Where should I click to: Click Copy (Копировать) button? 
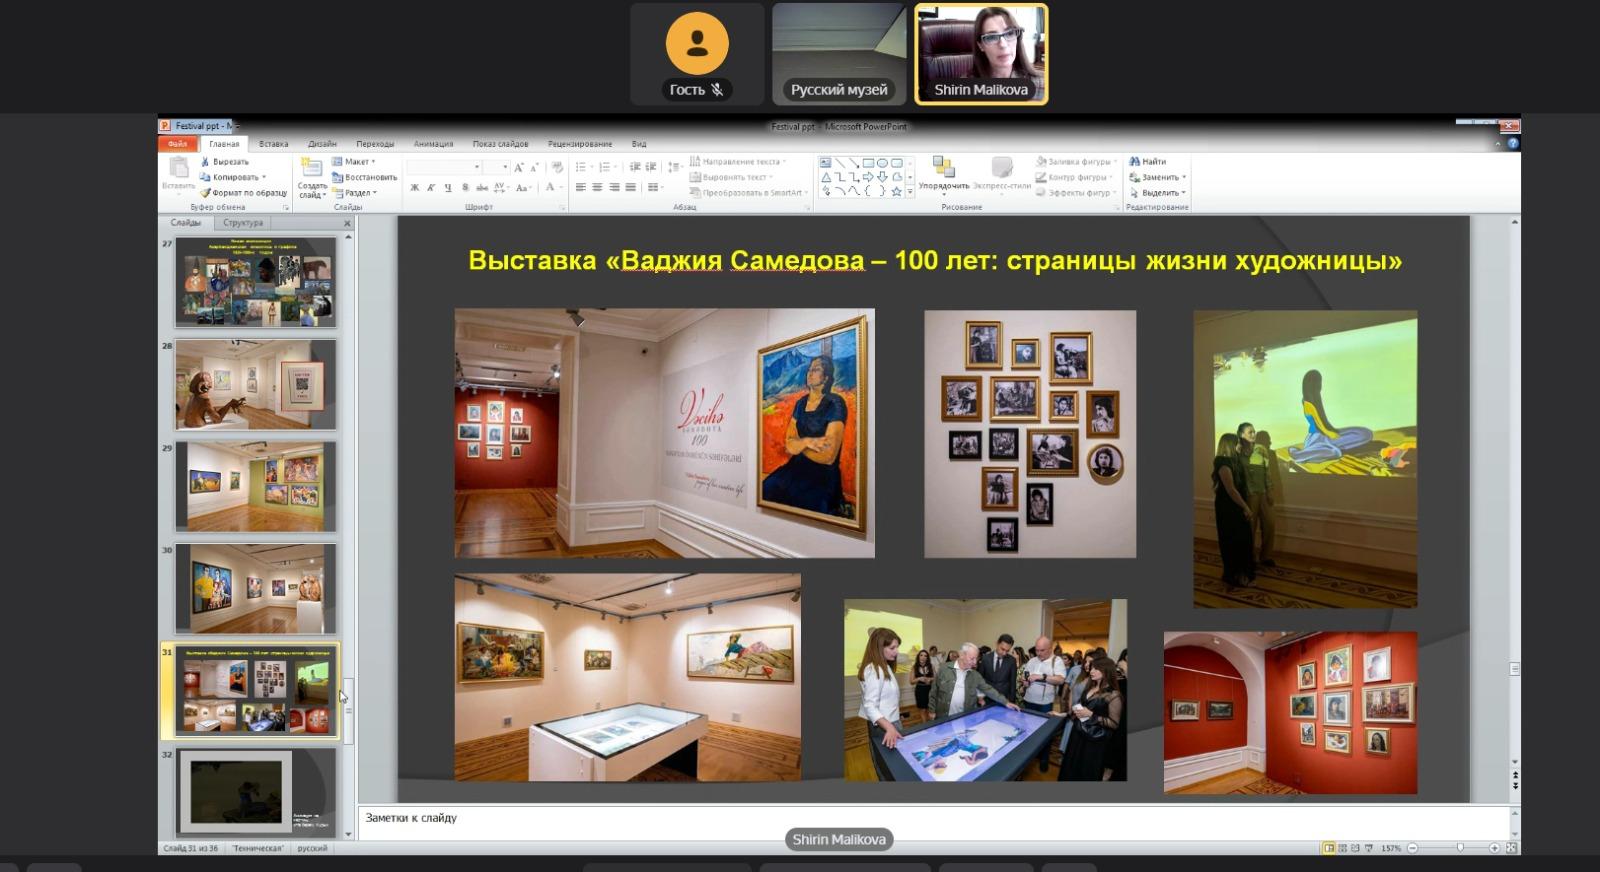(x=233, y=177)
